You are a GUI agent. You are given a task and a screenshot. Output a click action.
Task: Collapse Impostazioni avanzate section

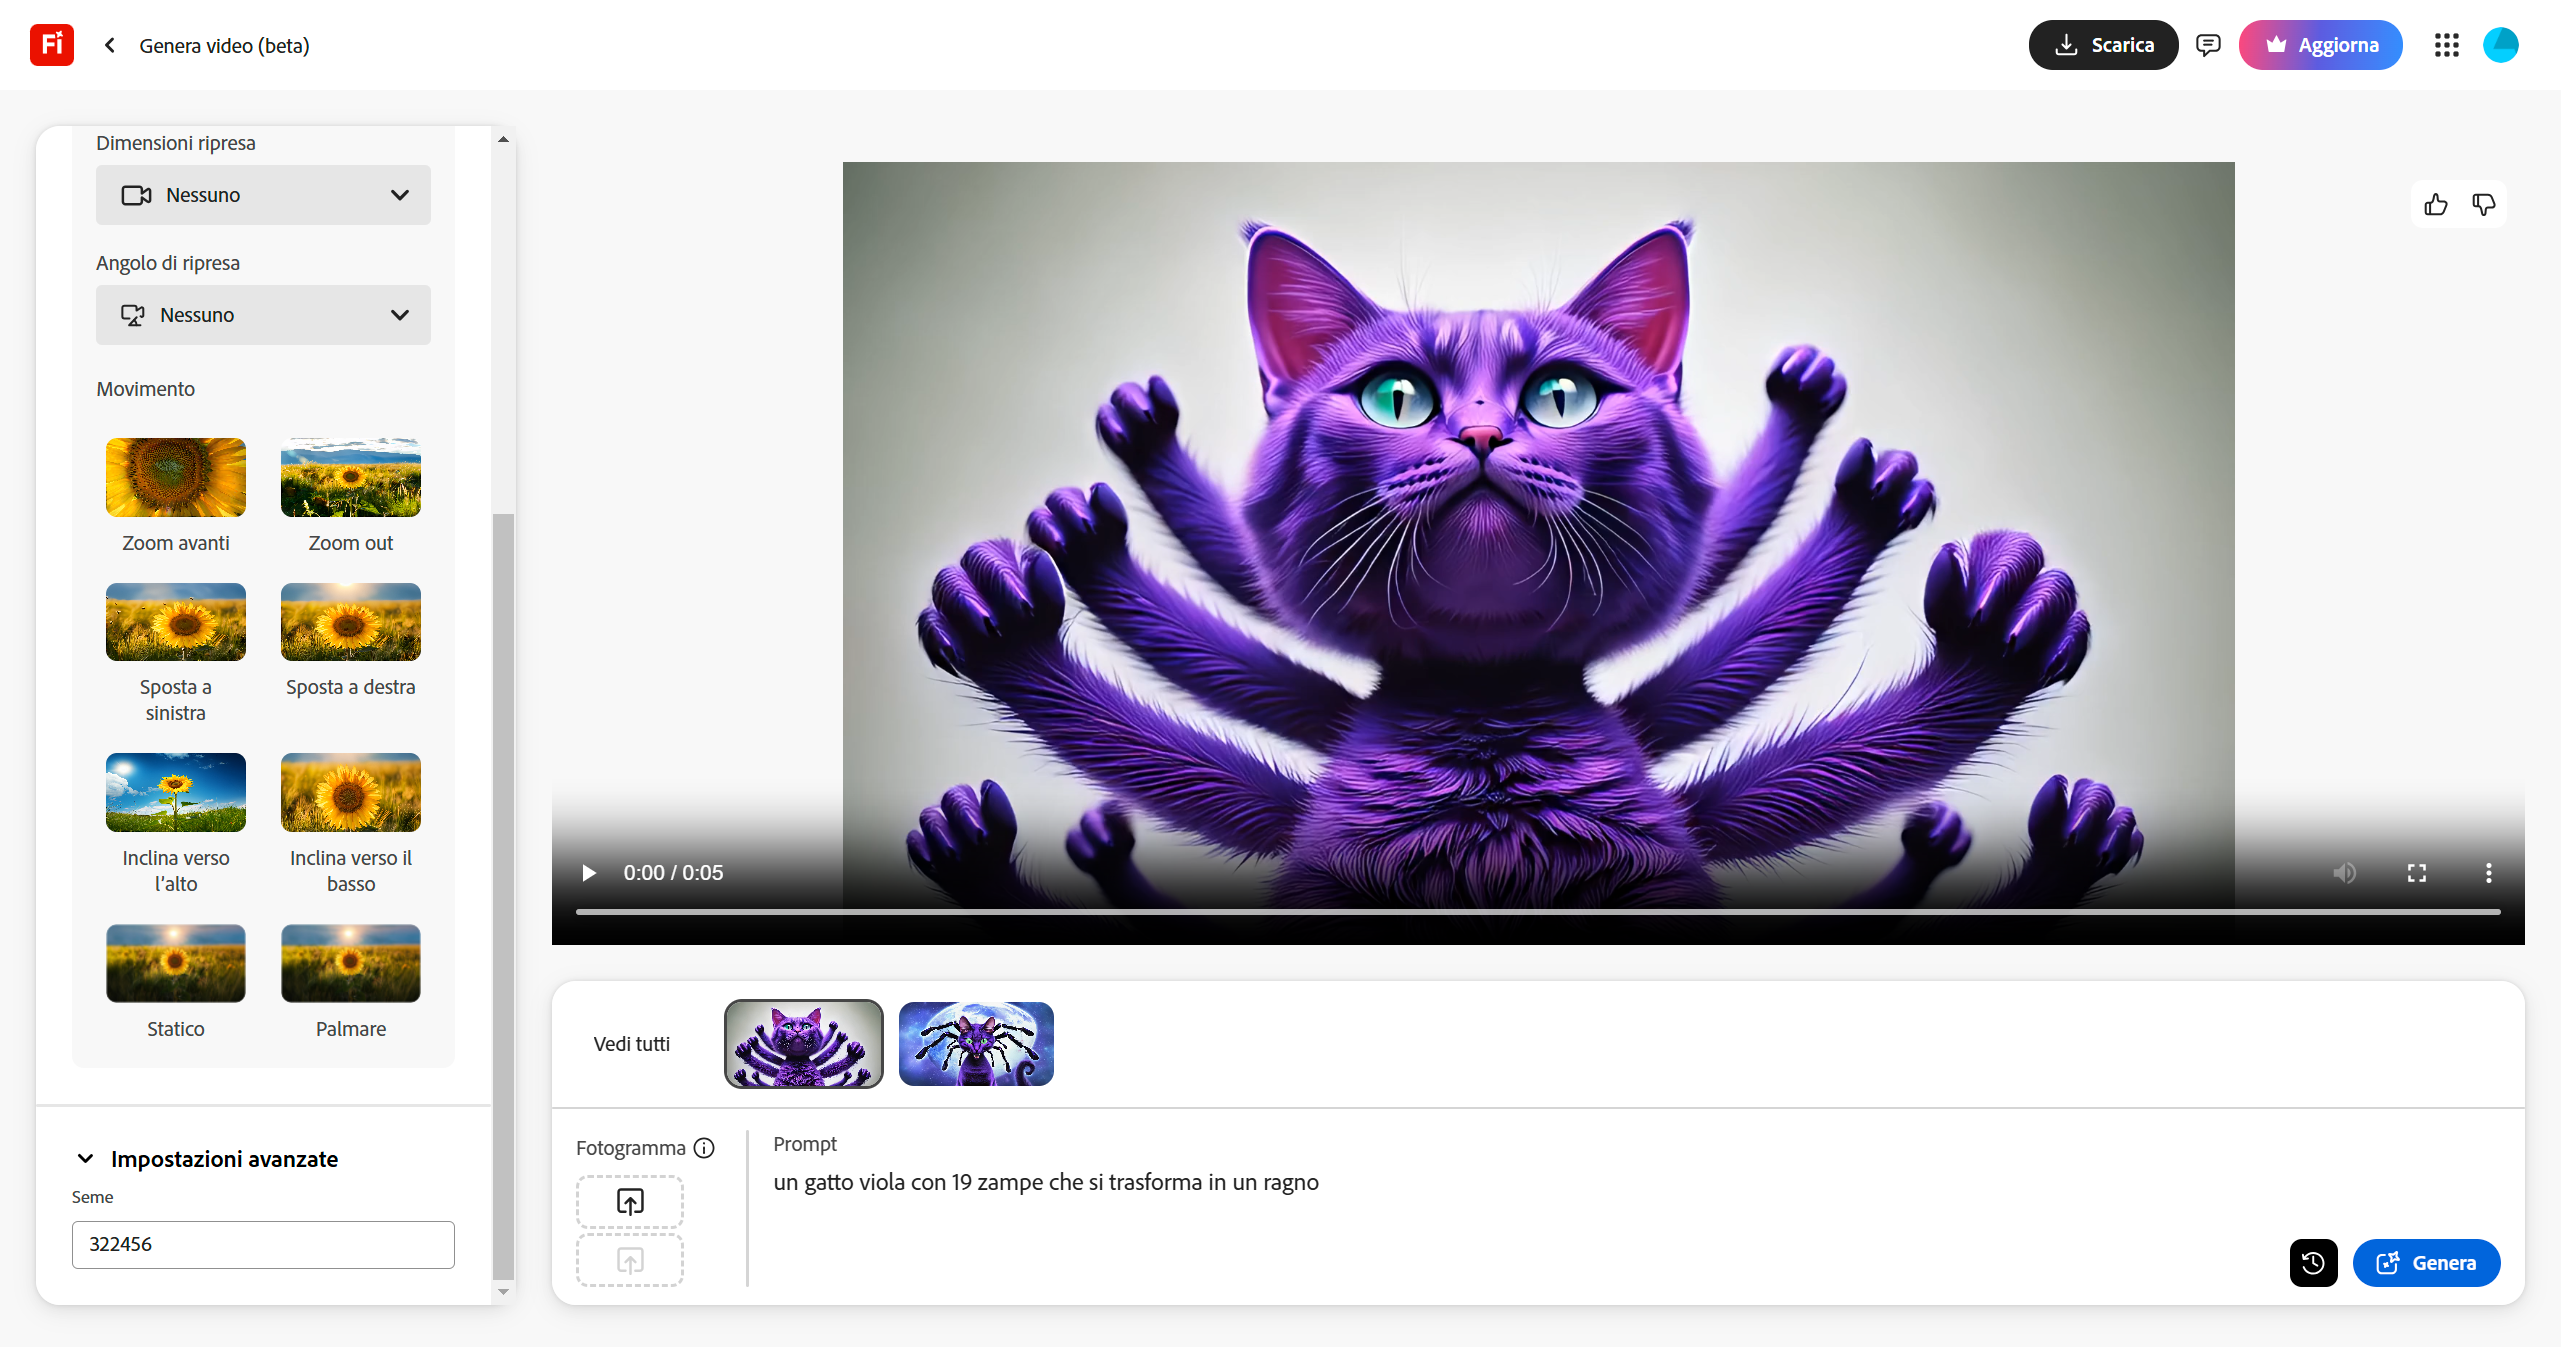86,1159
